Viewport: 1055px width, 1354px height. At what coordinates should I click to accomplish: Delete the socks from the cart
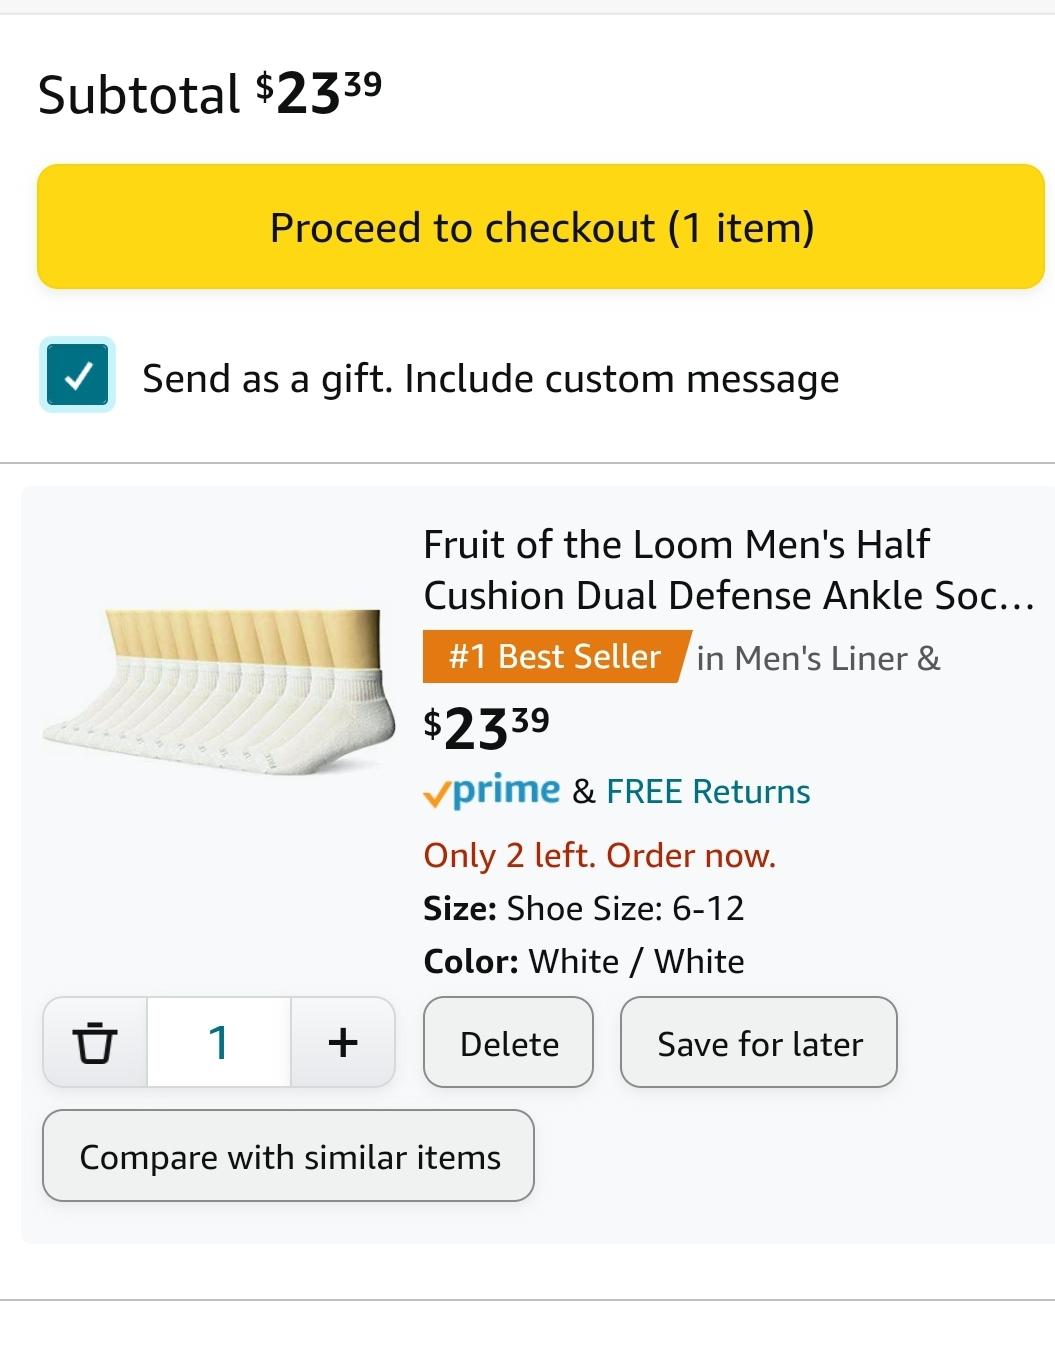(509, 1042)
